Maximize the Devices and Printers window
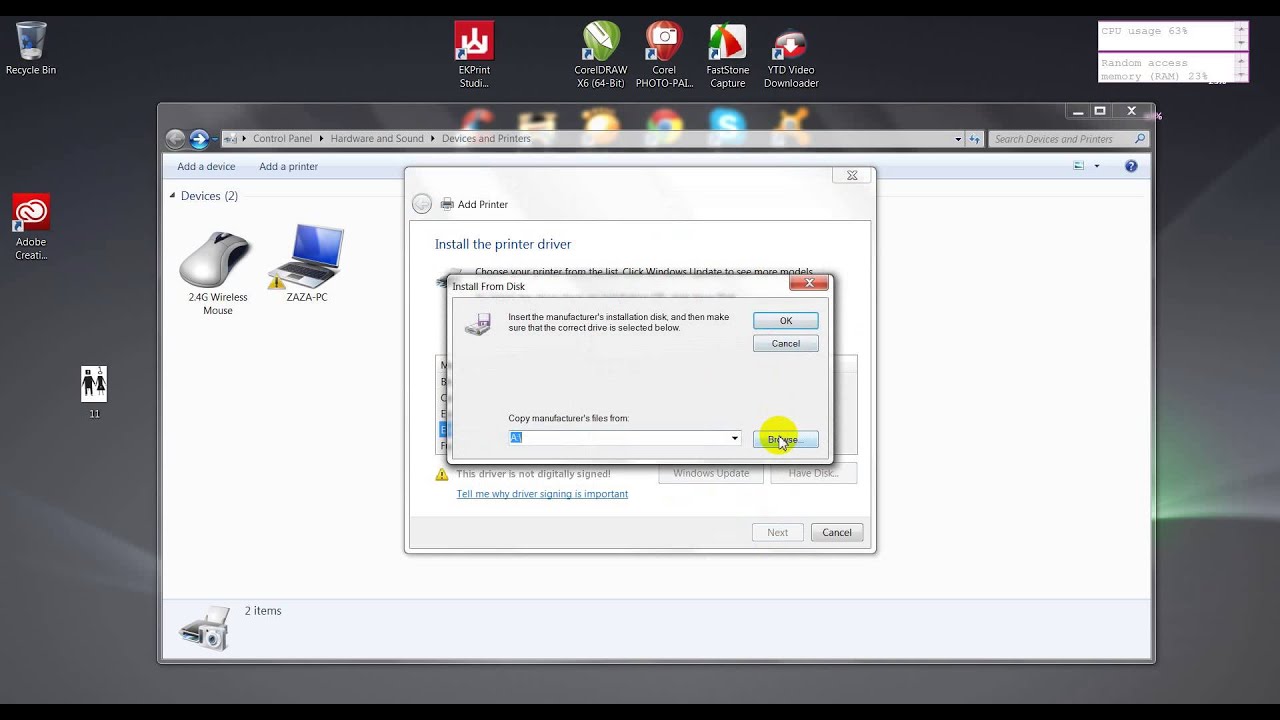The image size is (1280, 720). (x=1100, y=111)
